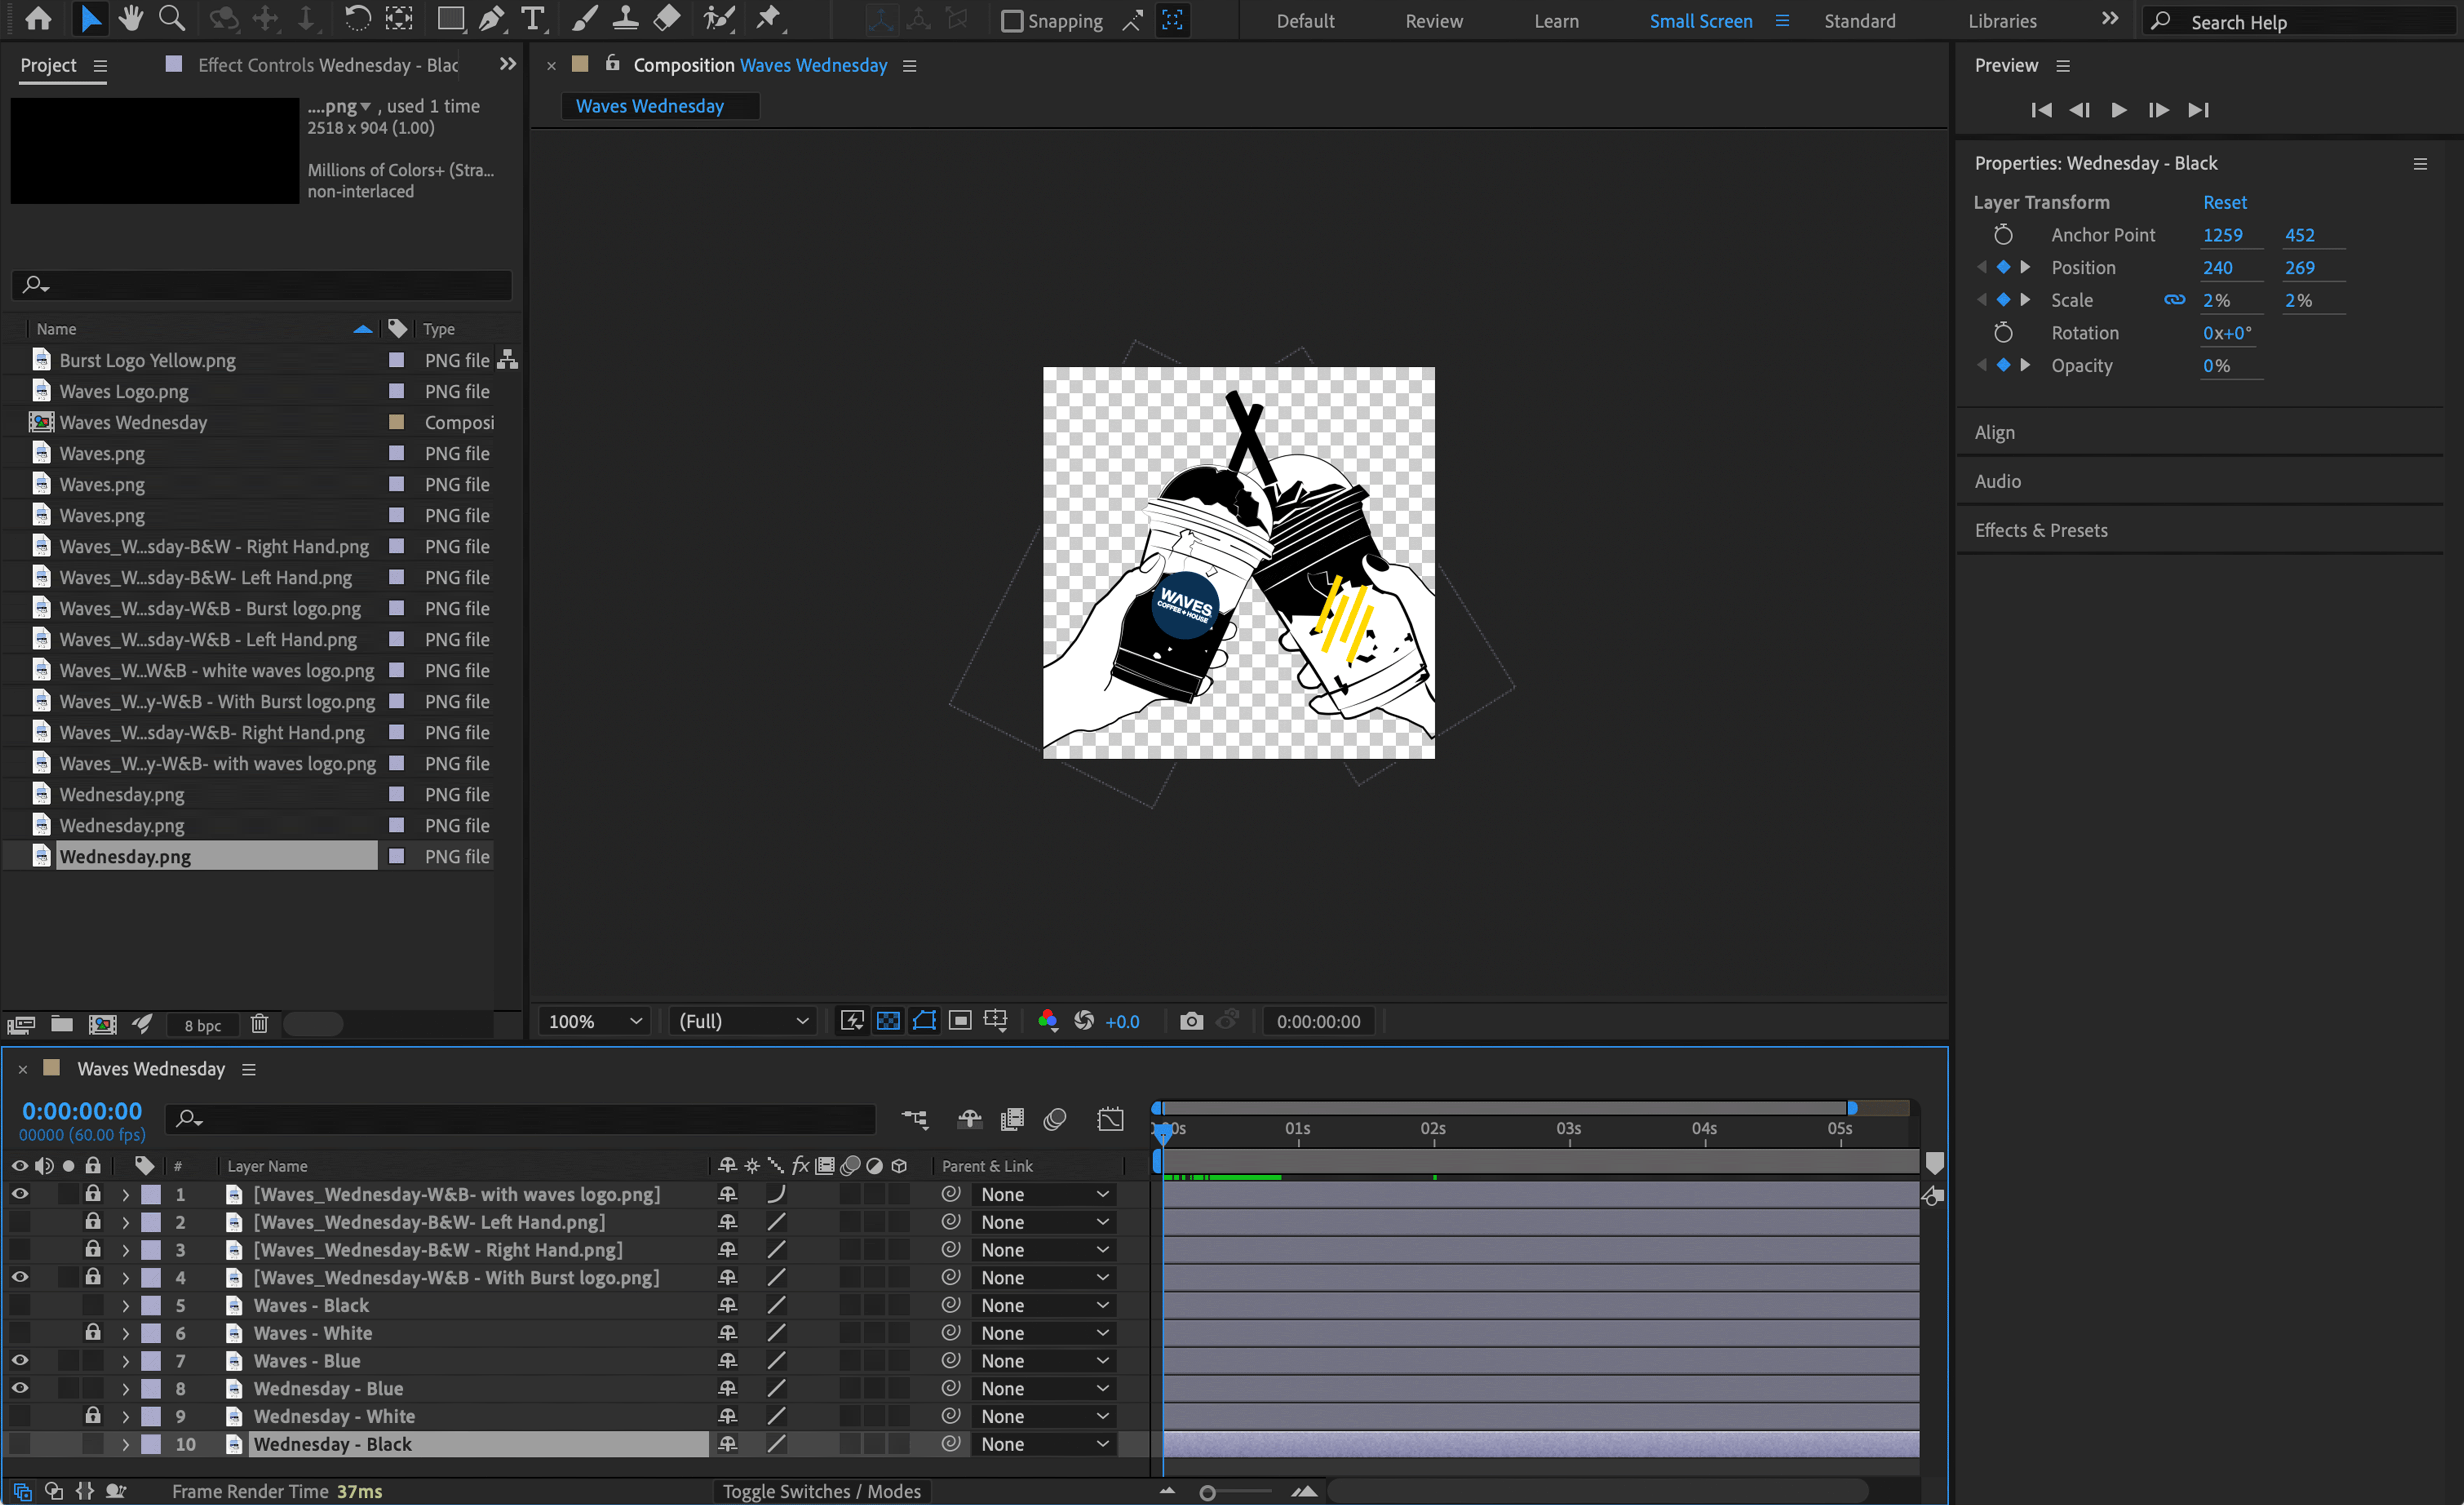This screenshot has height=1505, width=2464.
Task: Unlock the Wednesday - White layer
Action: tap(93, 1415)
